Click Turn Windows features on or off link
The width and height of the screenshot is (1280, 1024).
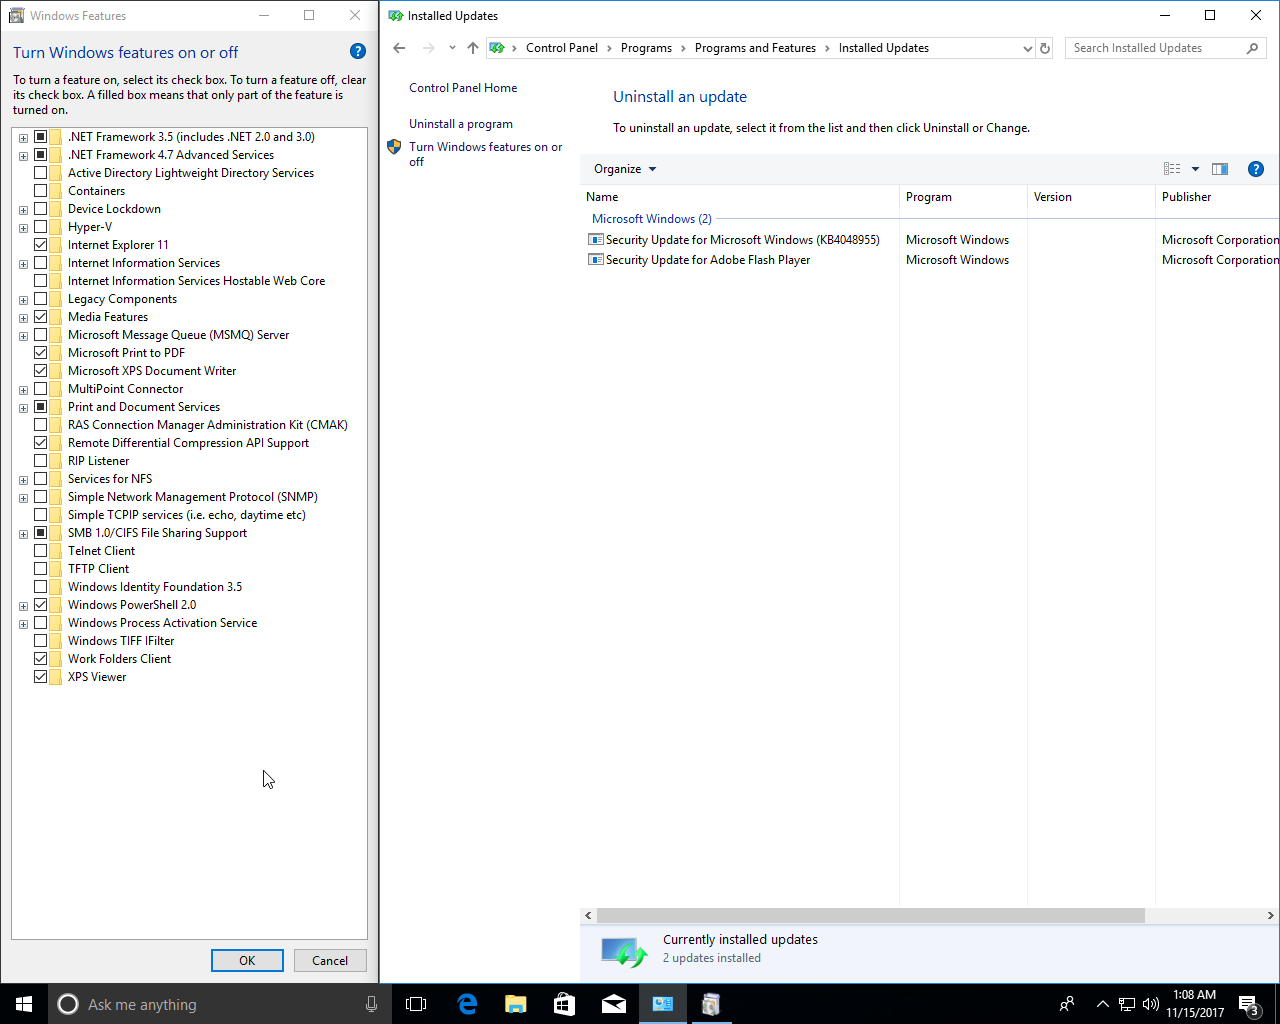pos(486,154)
